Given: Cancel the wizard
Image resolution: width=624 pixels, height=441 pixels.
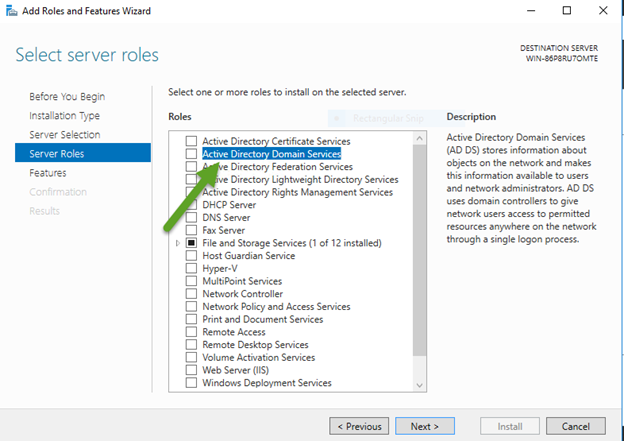Looking at the screenshot, I should click(x=576, y=426).
